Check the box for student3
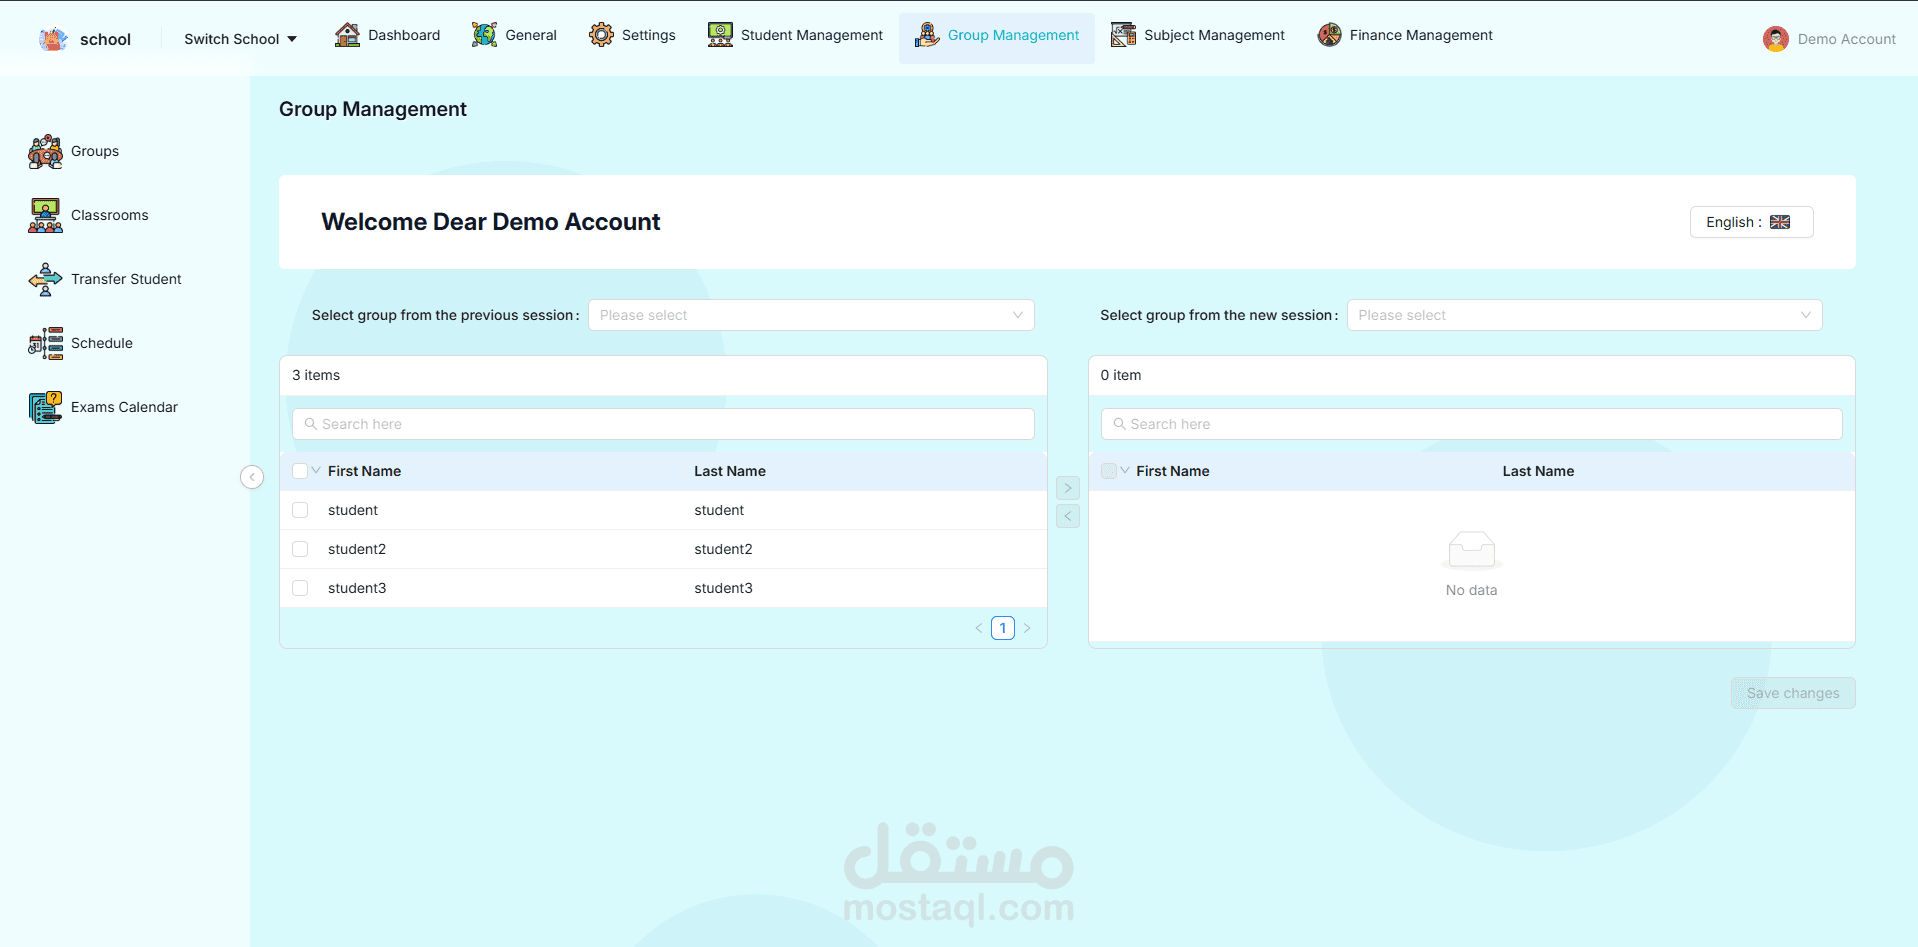This screenshot has width=1918, height=947. tap(300, 588)
